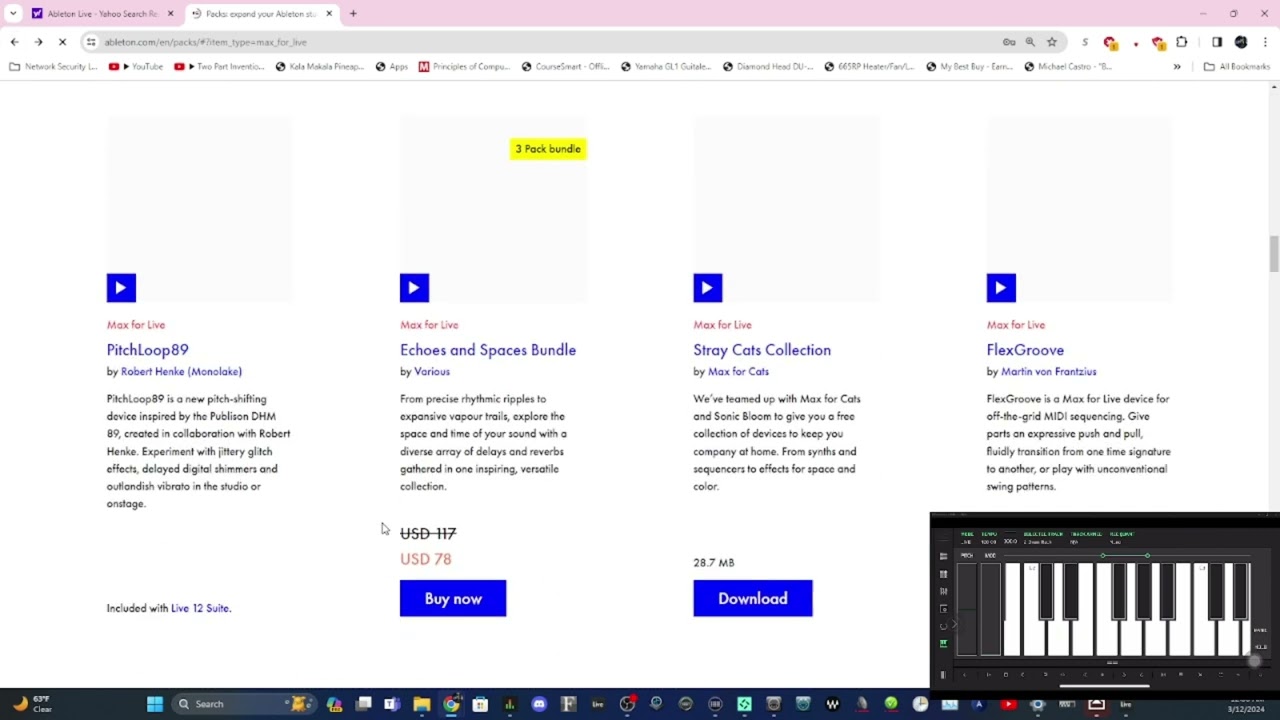
Task: Click Max for Live label above FlexGroove
Action: [1016, 325]
